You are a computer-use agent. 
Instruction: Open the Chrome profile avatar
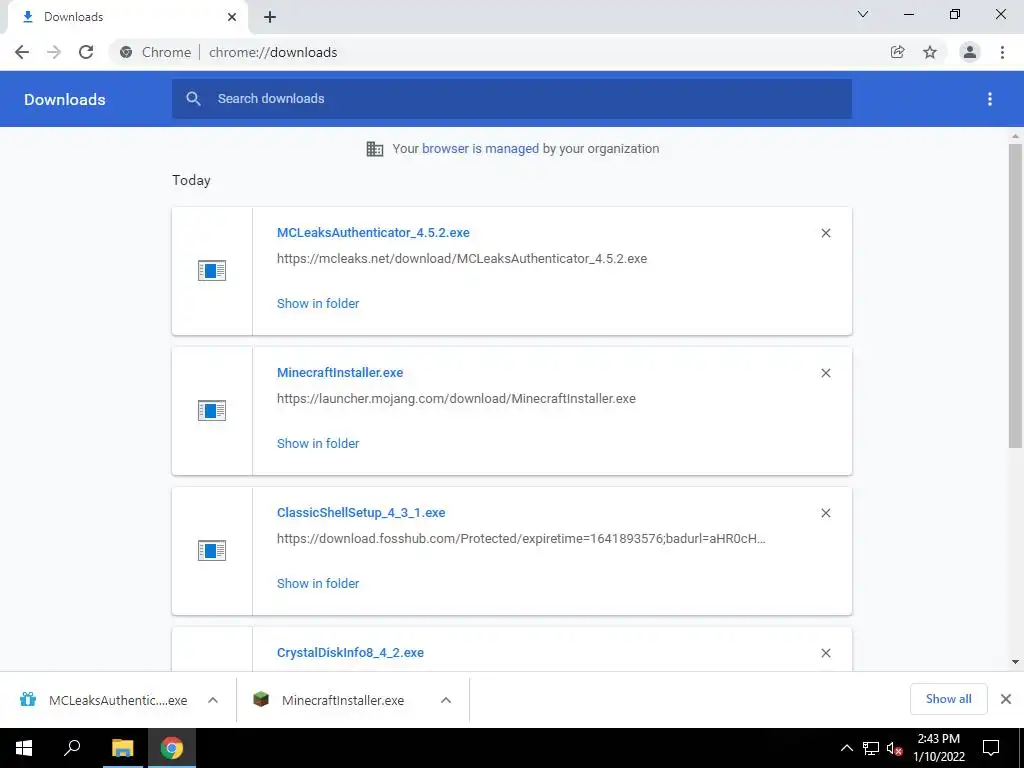970,52
